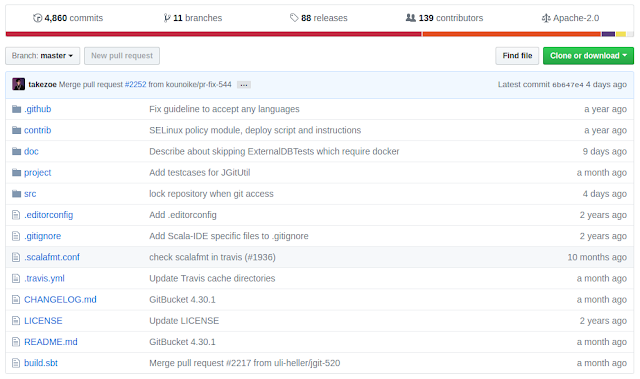Open the doc folder
Screen dimensions: 640x379
[31, 151]
